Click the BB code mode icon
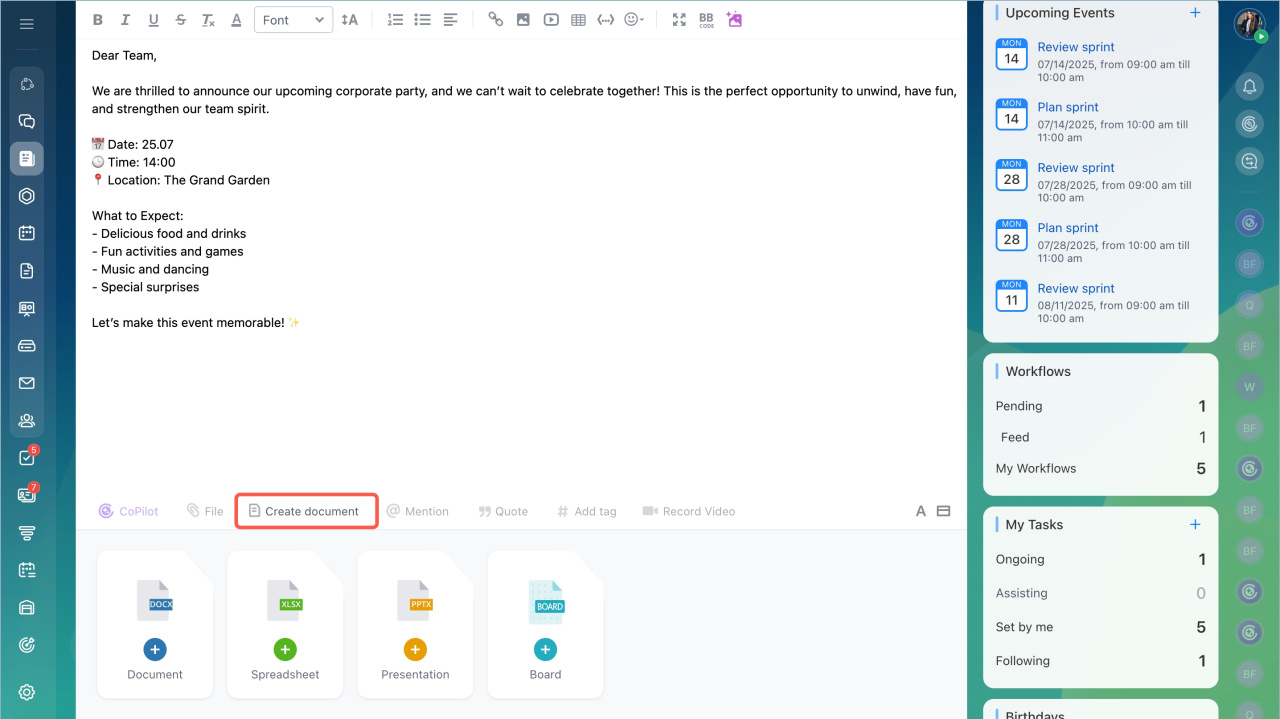This screenshot has height=719, width=1280. (706, 20)
